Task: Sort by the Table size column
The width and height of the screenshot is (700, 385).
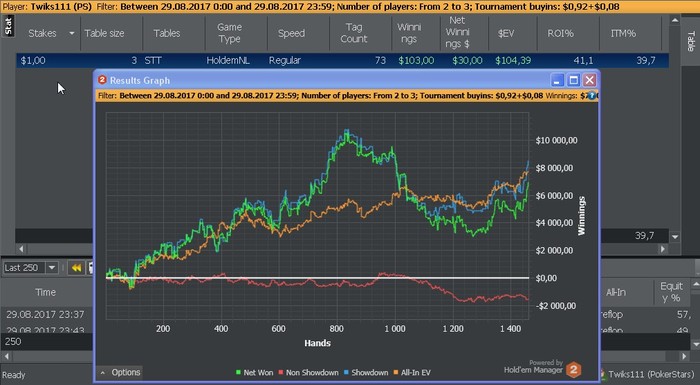Action: 104,33
